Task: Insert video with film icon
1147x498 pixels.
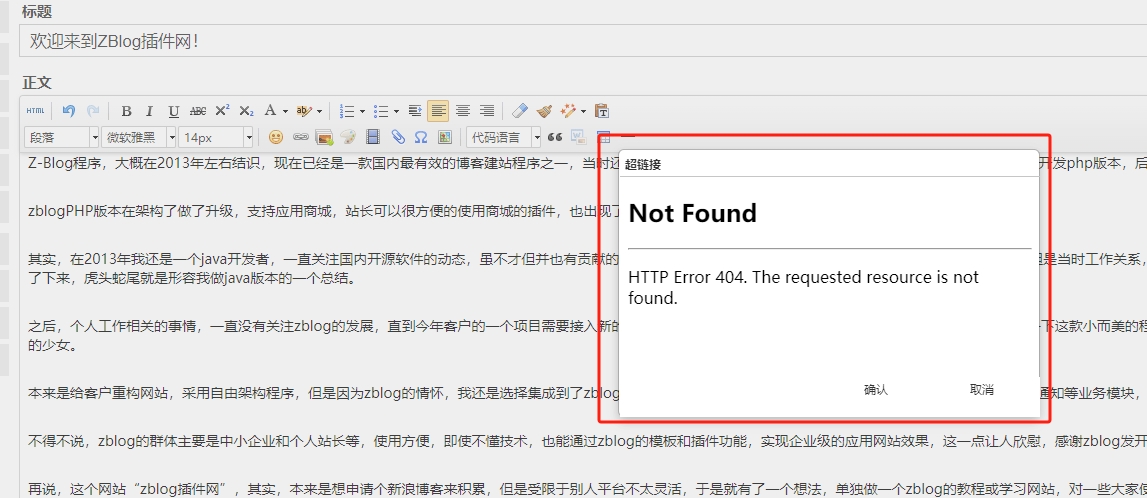Action: tap(373, 137)
